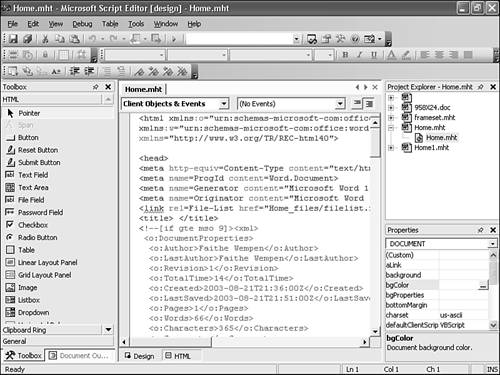
Task: Click the Copy icon in the toolbar
Action: point(60,39)
